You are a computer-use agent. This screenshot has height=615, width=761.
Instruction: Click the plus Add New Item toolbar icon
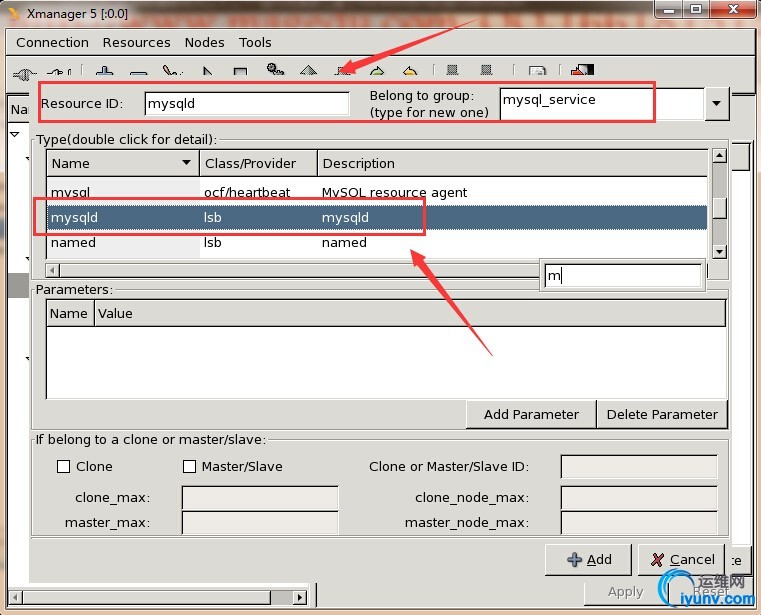click(x=104, y=71)
